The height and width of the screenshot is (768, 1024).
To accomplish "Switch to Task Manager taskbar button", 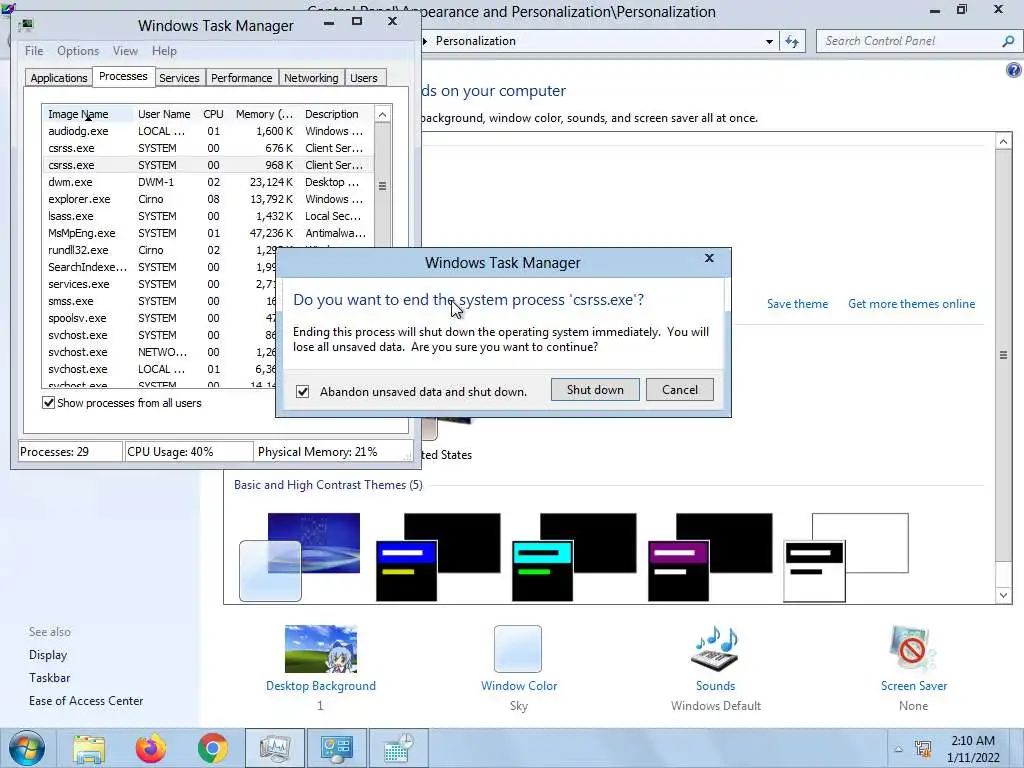I will 275,748.
